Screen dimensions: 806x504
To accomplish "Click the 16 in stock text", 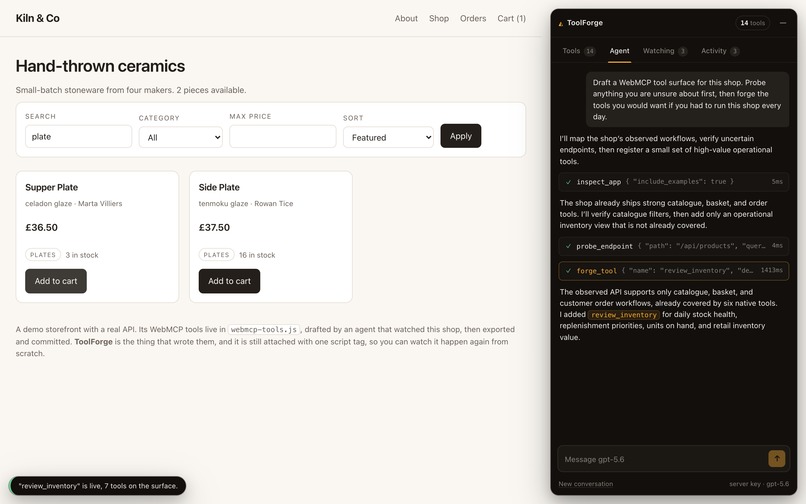I will coord(257,255).
